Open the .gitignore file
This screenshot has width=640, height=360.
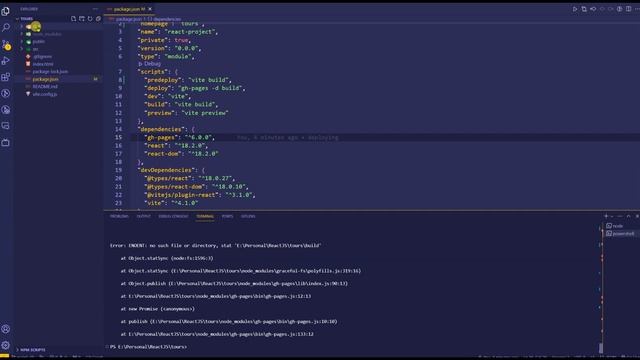point(42,56)
